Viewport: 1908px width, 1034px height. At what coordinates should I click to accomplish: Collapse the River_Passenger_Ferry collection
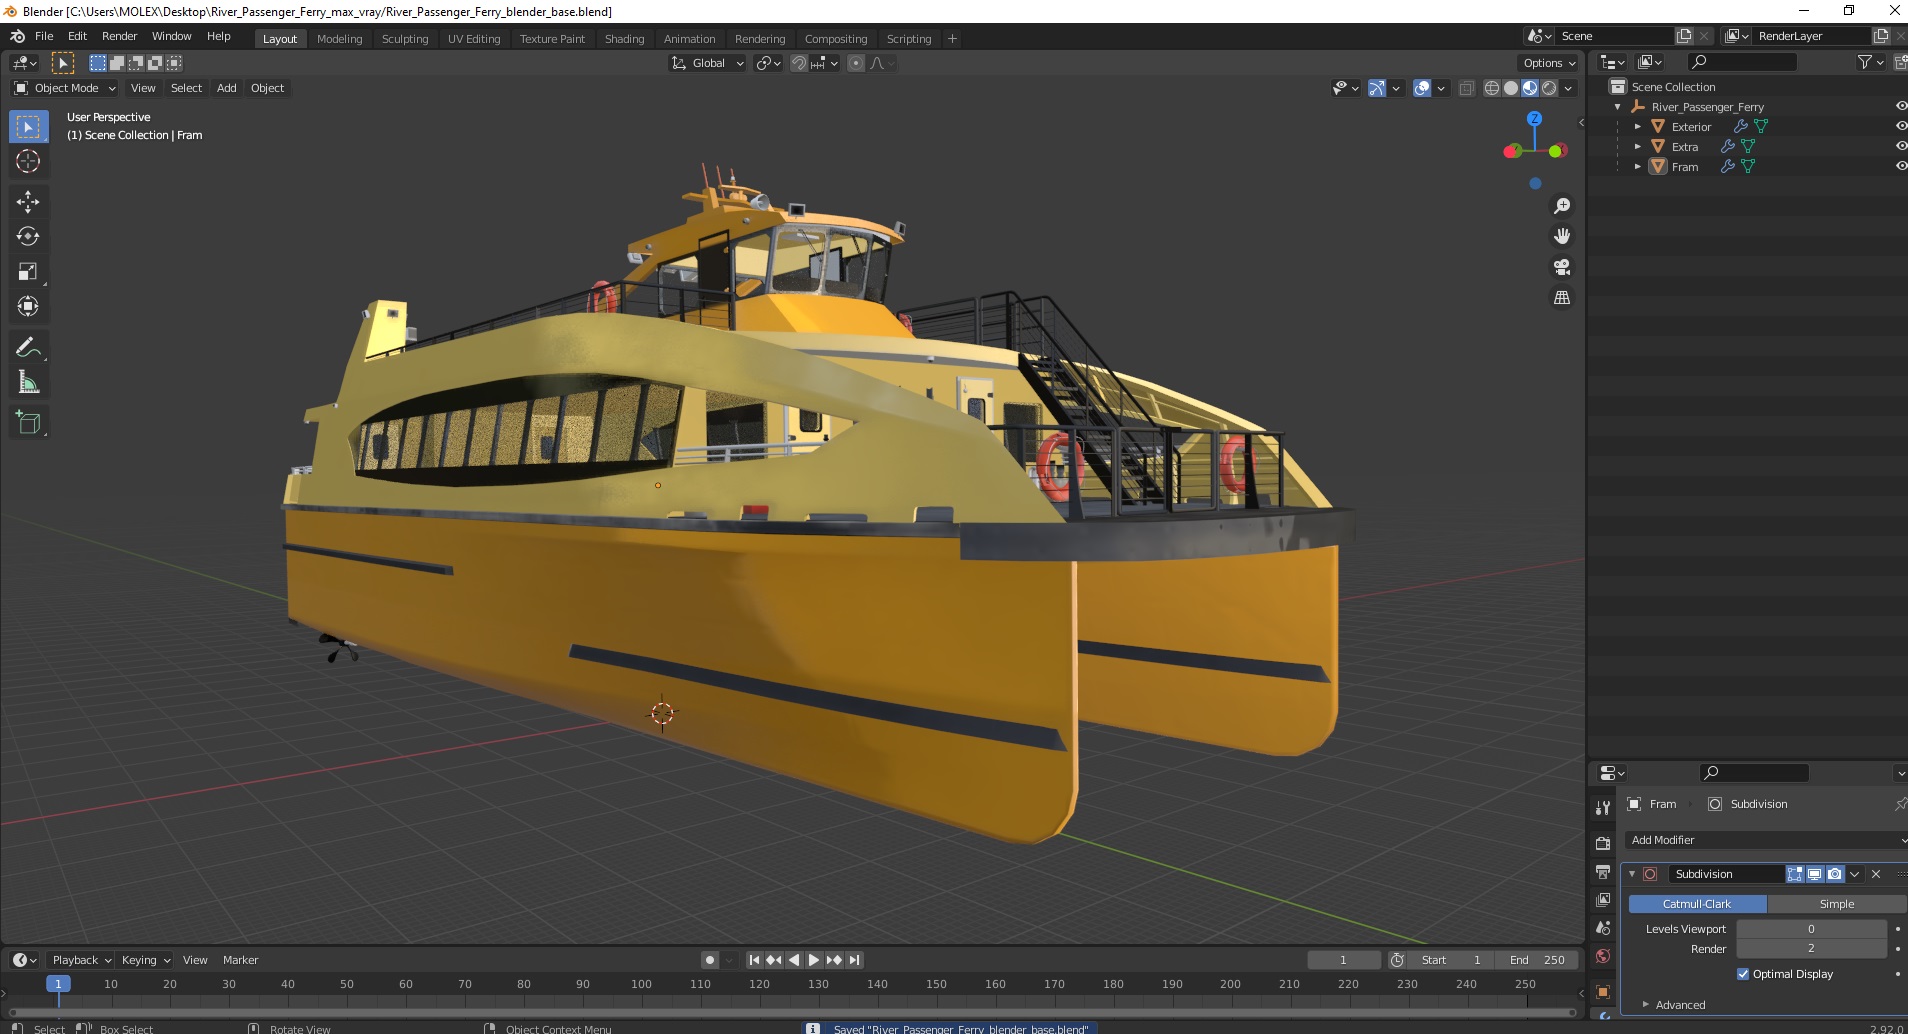coord(1617,107)
